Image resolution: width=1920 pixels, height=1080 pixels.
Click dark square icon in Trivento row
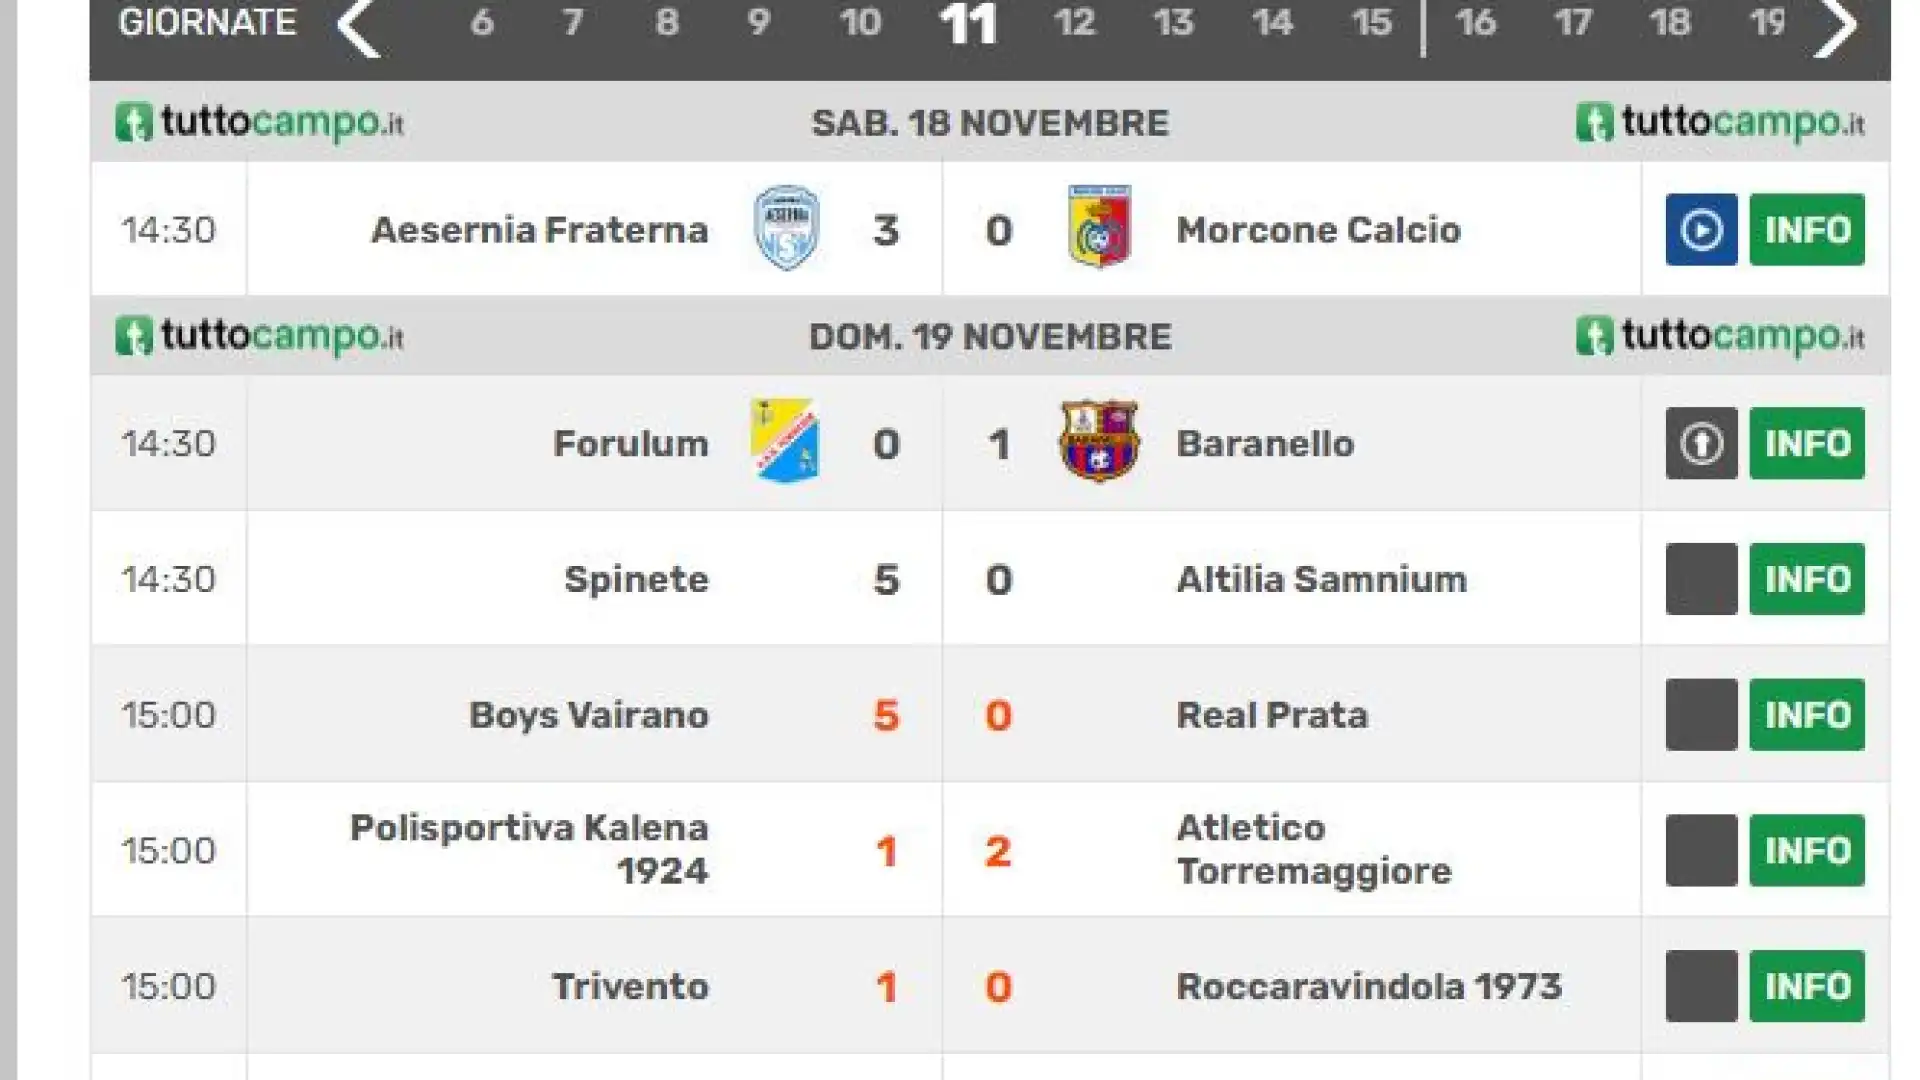(1701, 986)
